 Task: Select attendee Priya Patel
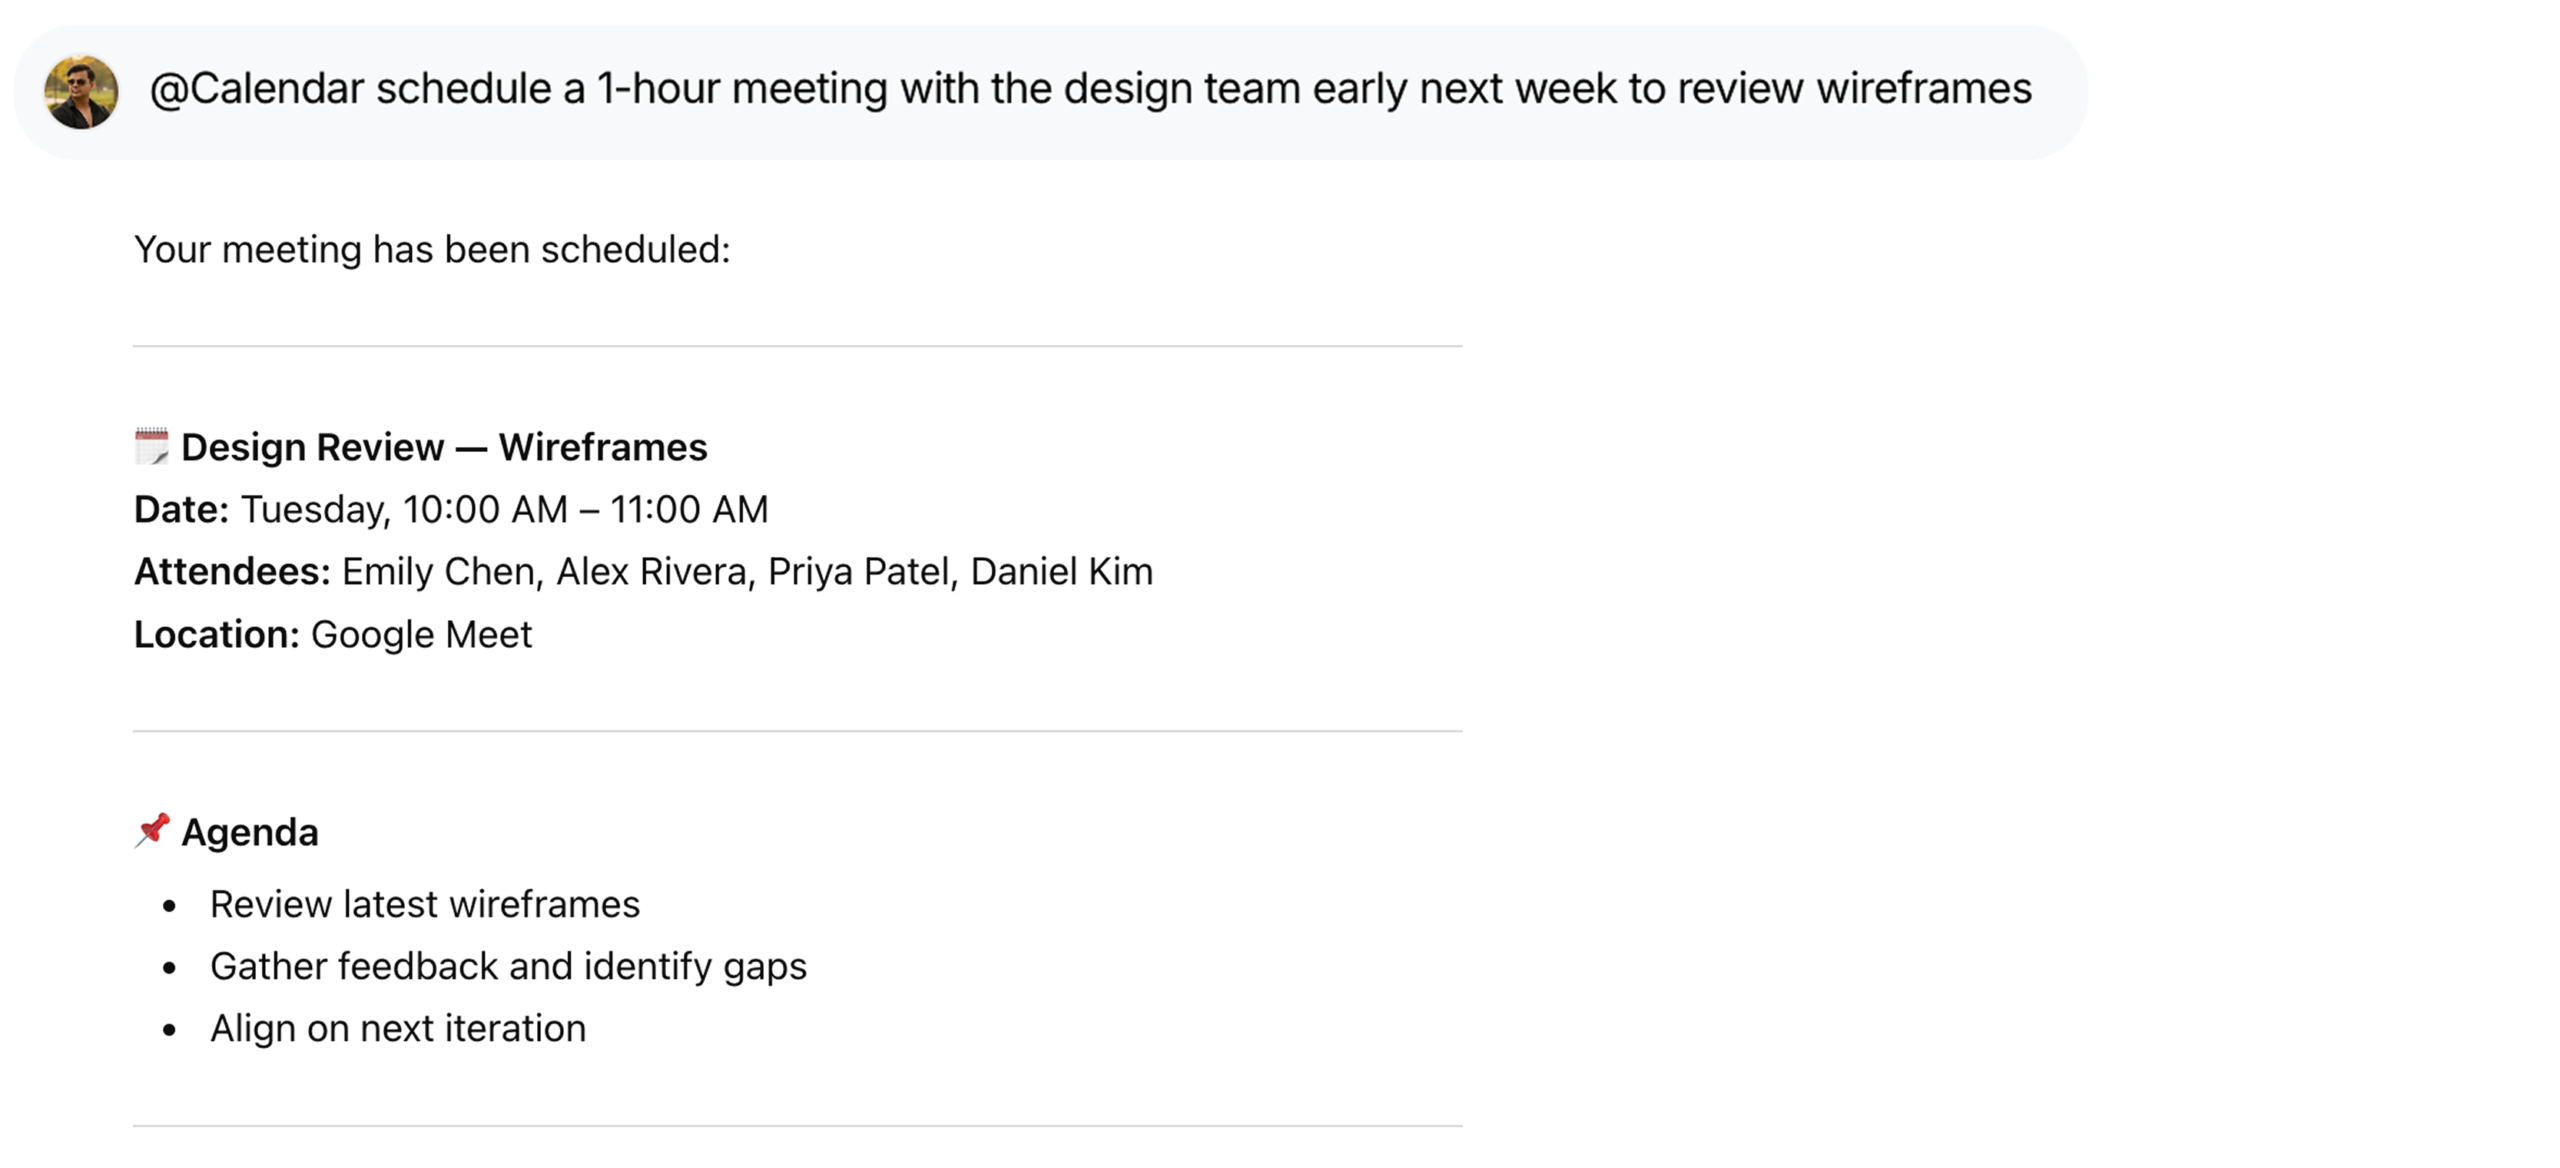click(x=860, y=571)
